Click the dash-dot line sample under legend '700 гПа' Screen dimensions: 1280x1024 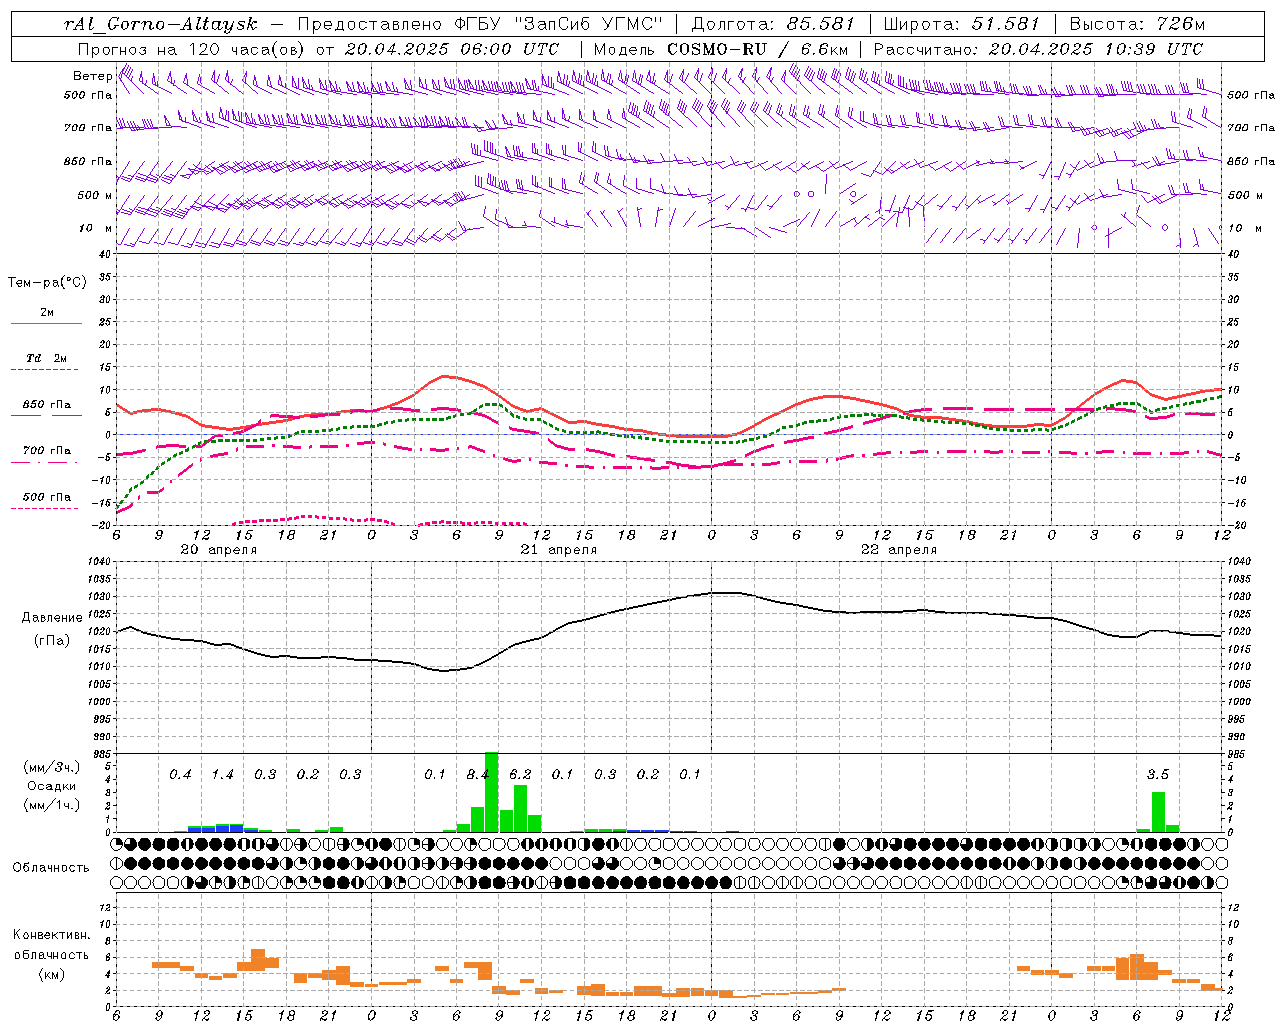click(46, 462)
